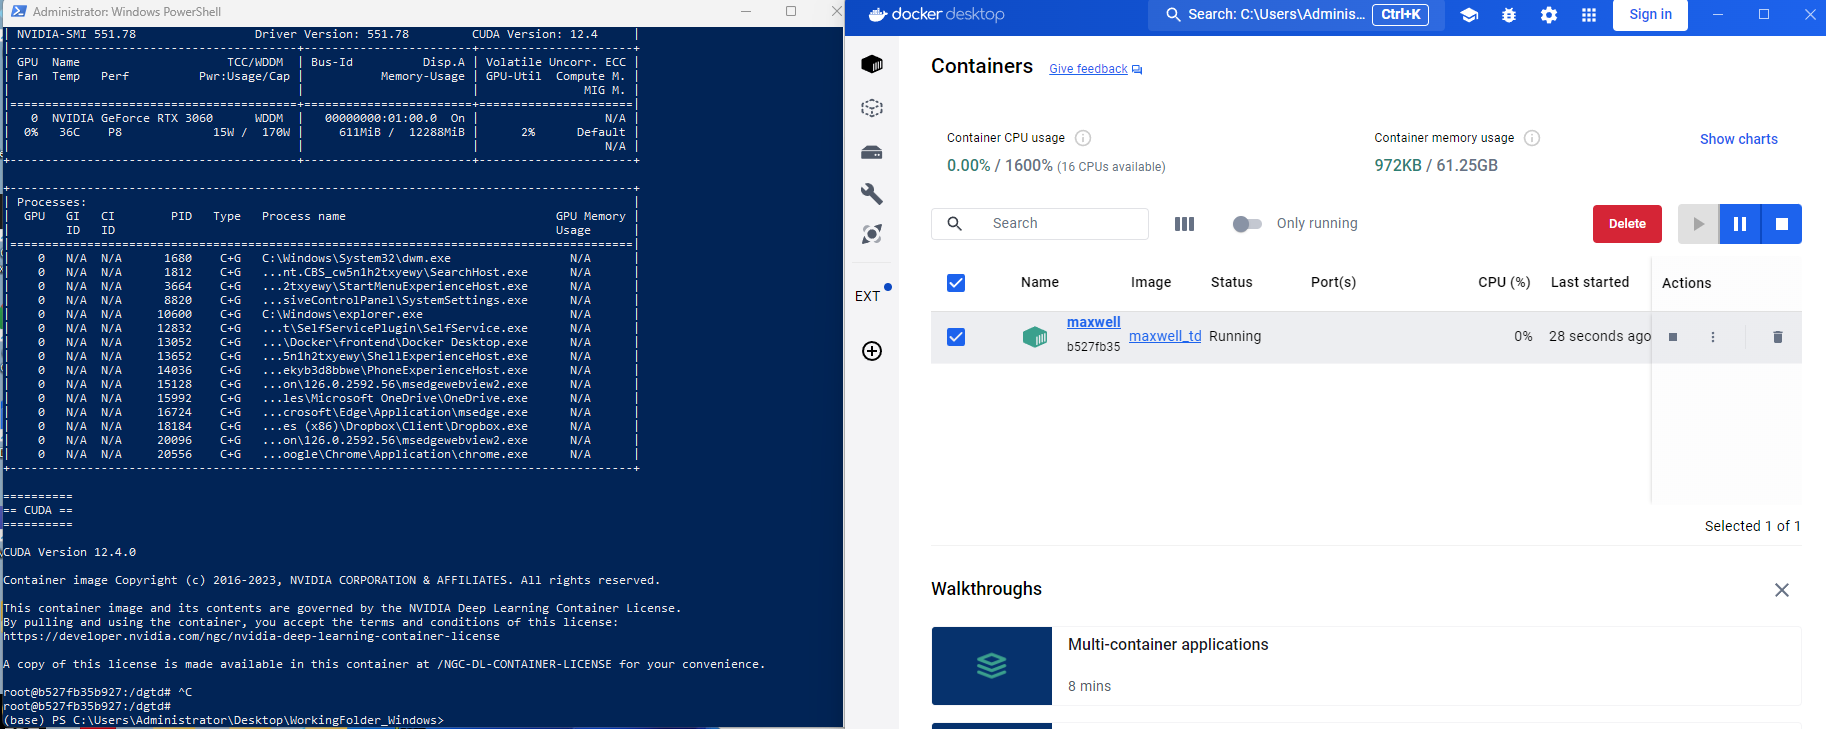The height and width of the screenshot is (729, 1826).
Task: Sort containers by Name column
Action: coord(1040,282)
